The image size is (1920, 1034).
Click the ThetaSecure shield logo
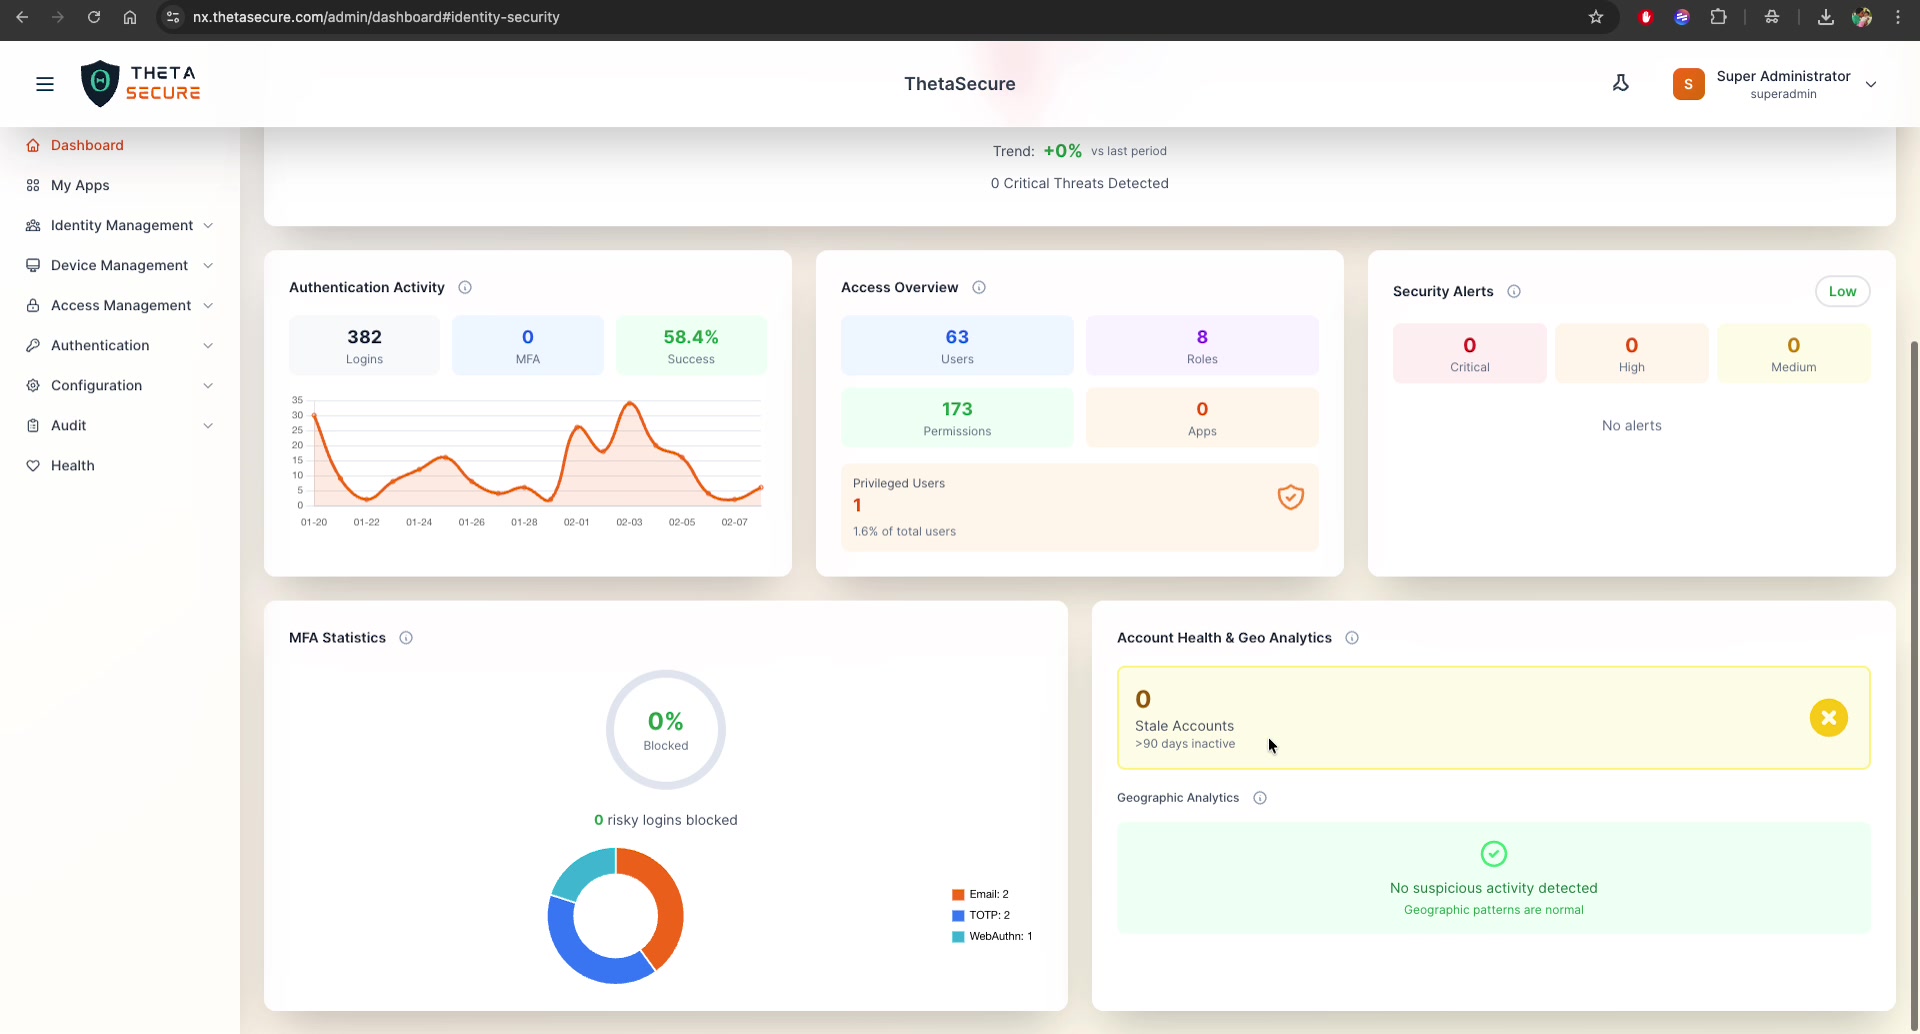(x=100, y=83)
